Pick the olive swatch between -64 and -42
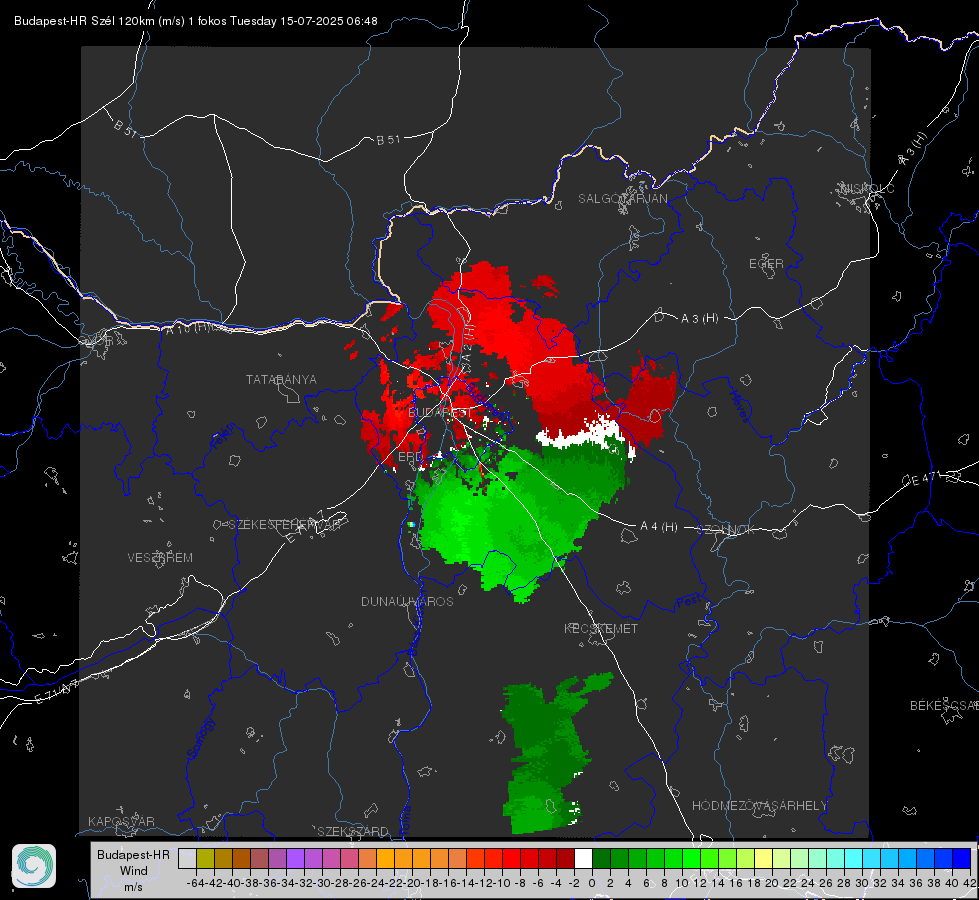The width and height of the screenshot is (979, 900). point(205,858)
